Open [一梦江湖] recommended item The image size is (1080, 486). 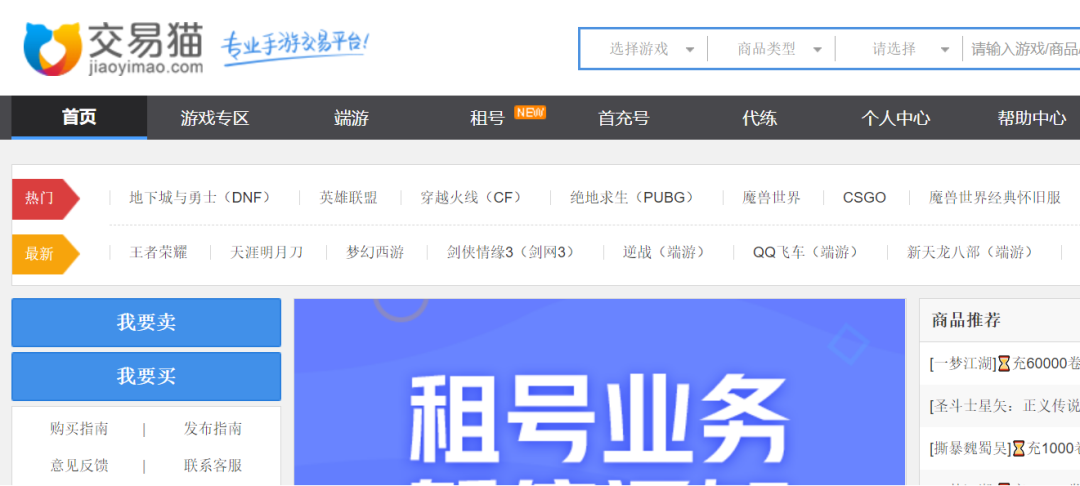[x=1004, y=364]
